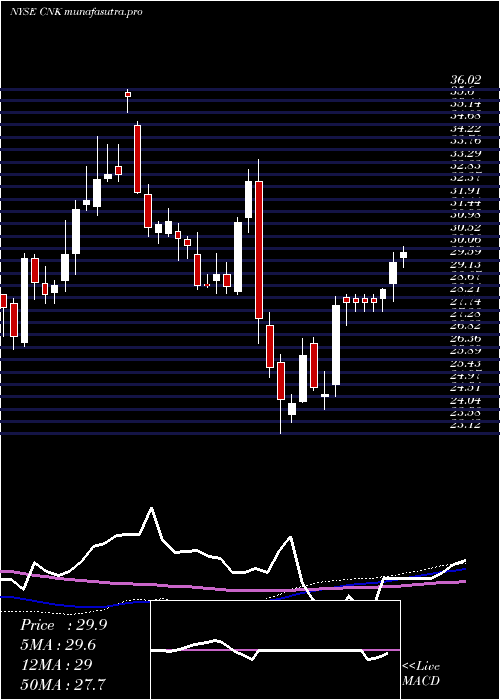The height and width of the screenshot is (700, 500).
Task: Select the 24.04 price axis value
Action: tap(466, 400)
